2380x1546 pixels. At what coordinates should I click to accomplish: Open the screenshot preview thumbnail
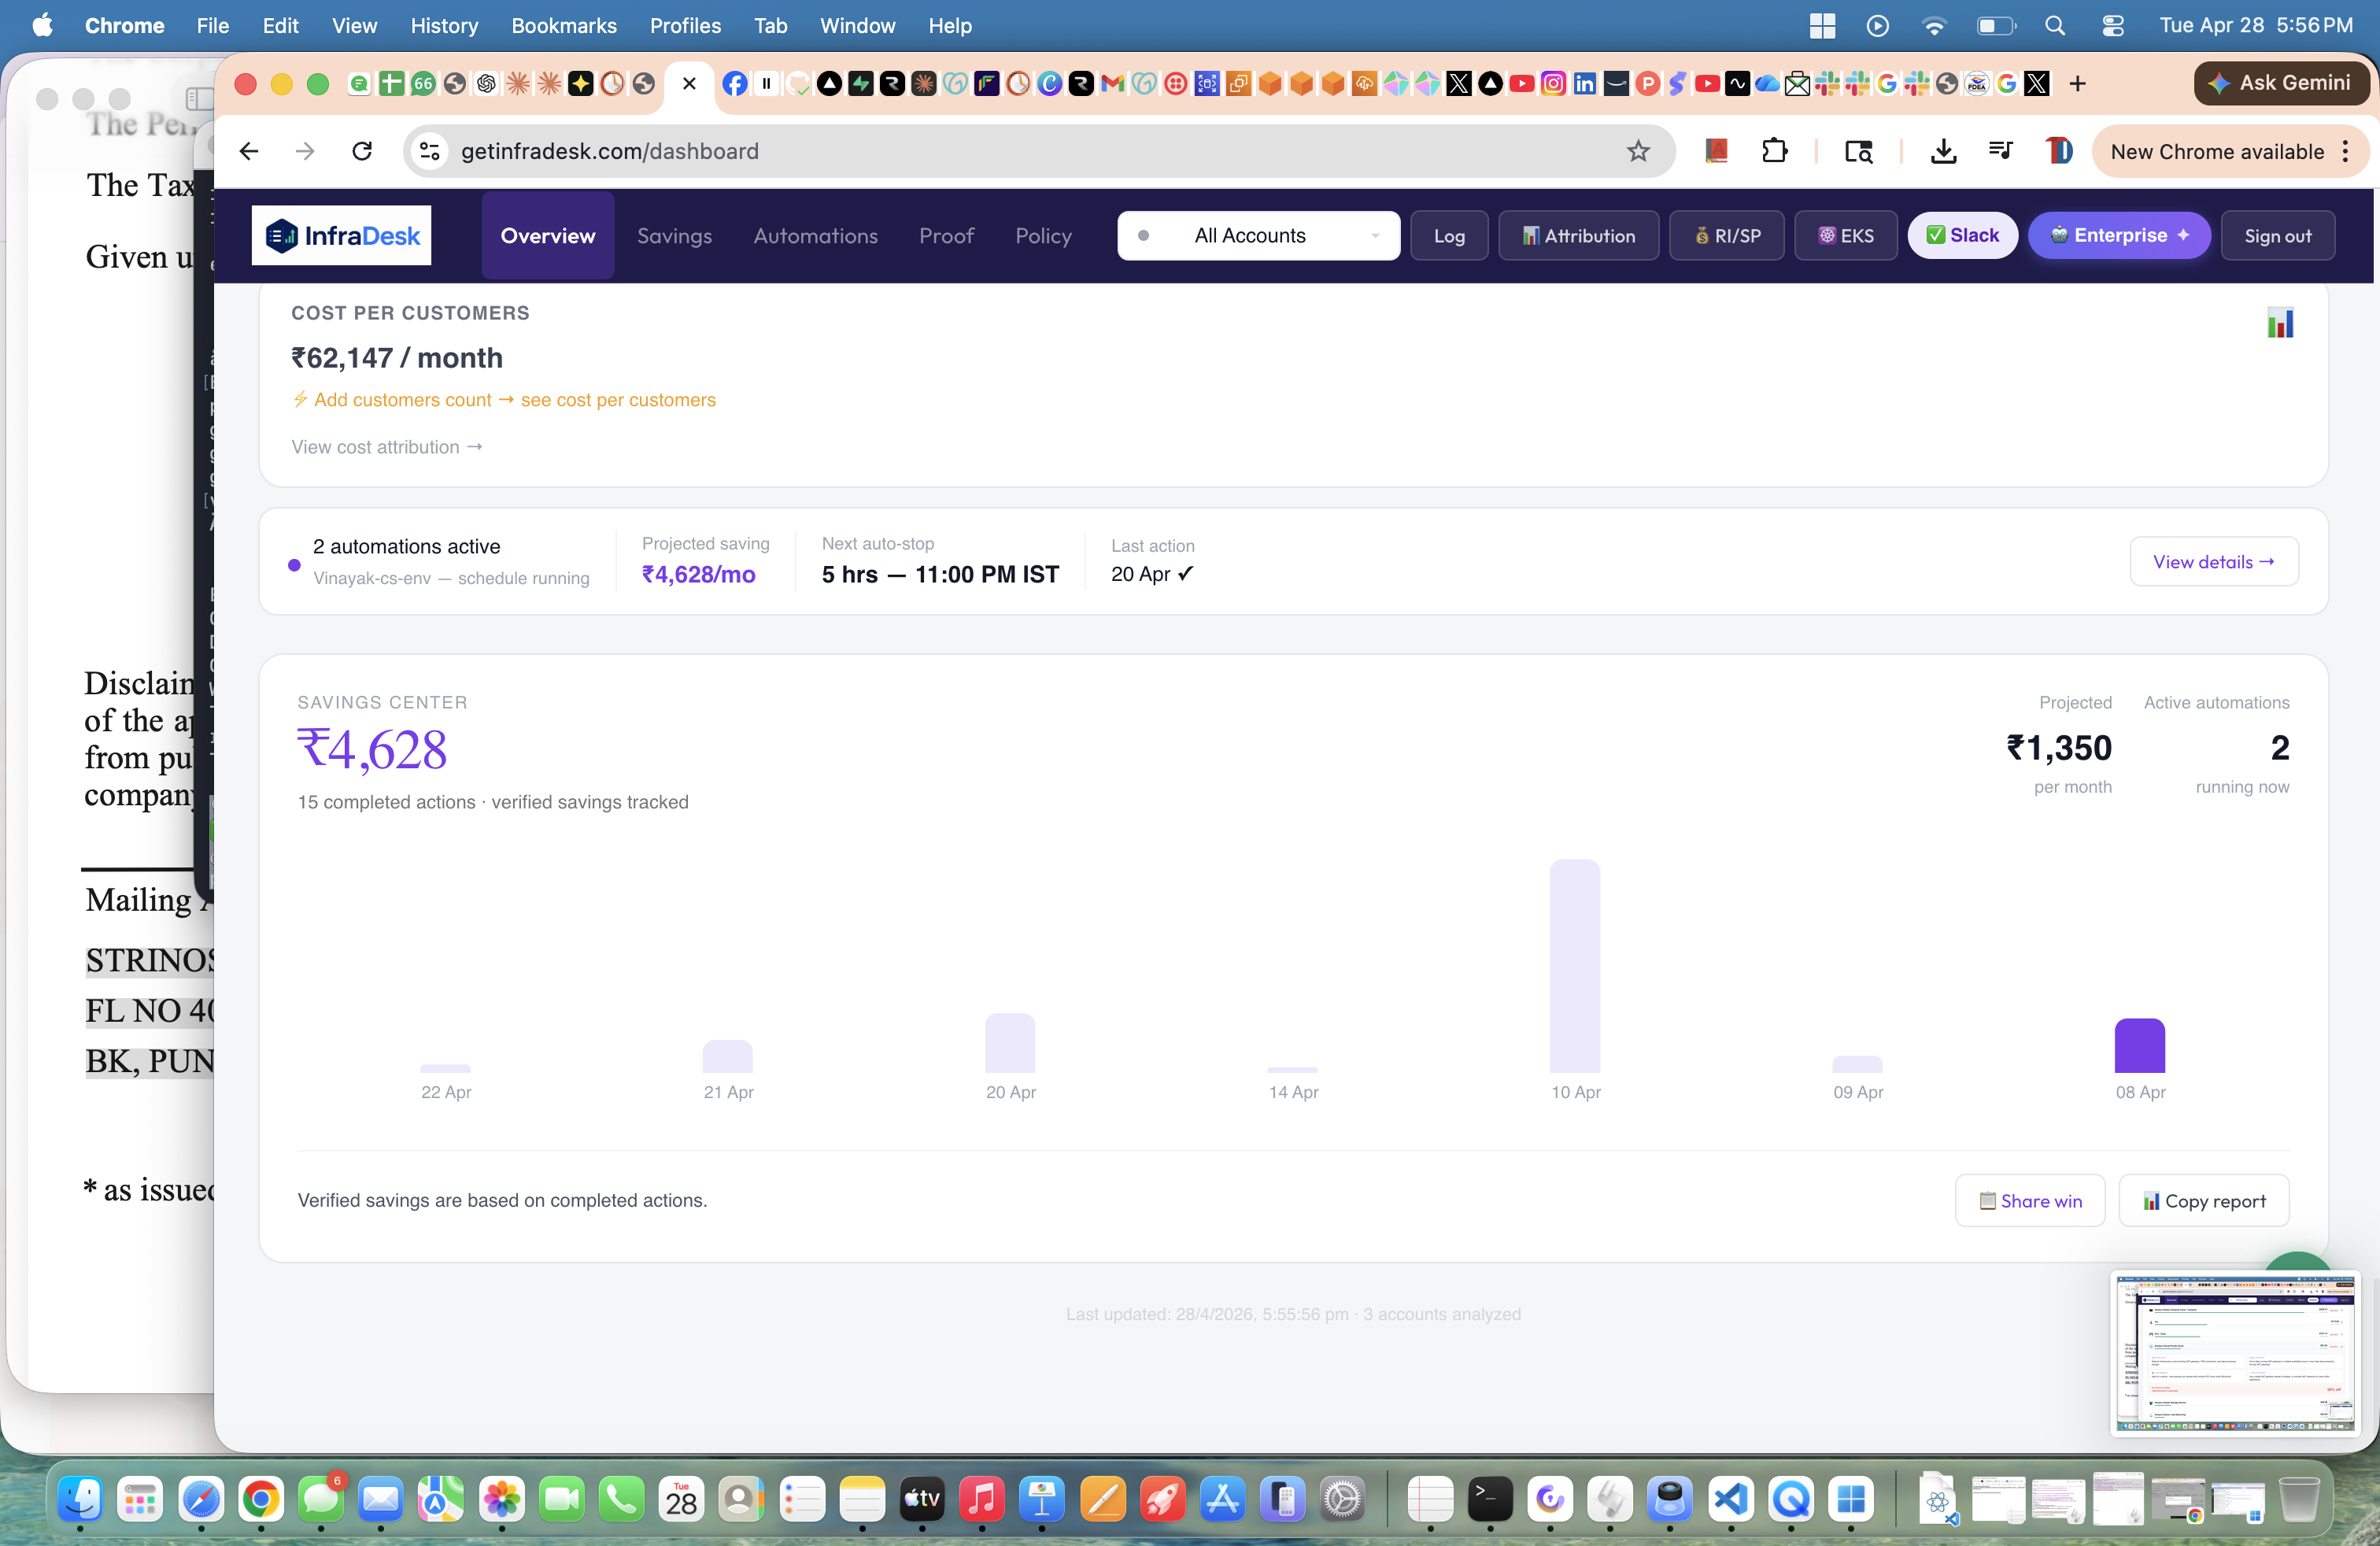coord(2235,1353)
